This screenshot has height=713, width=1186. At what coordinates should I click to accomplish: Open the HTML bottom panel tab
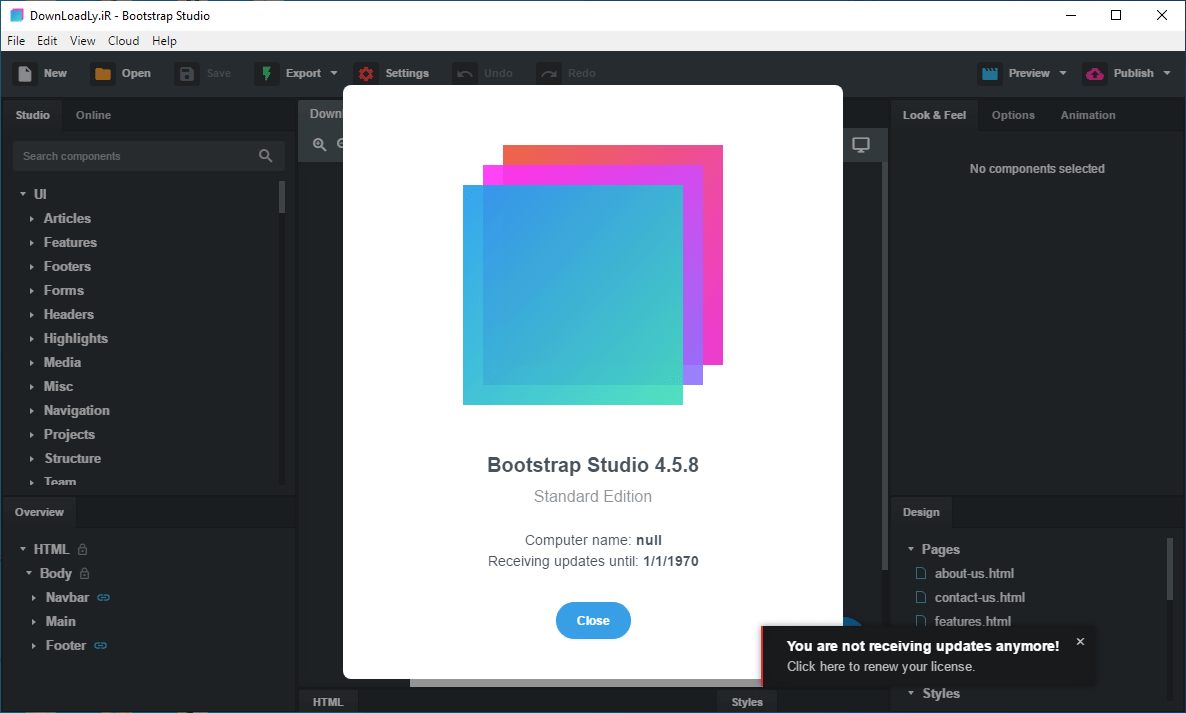click(x=328, y=702)
